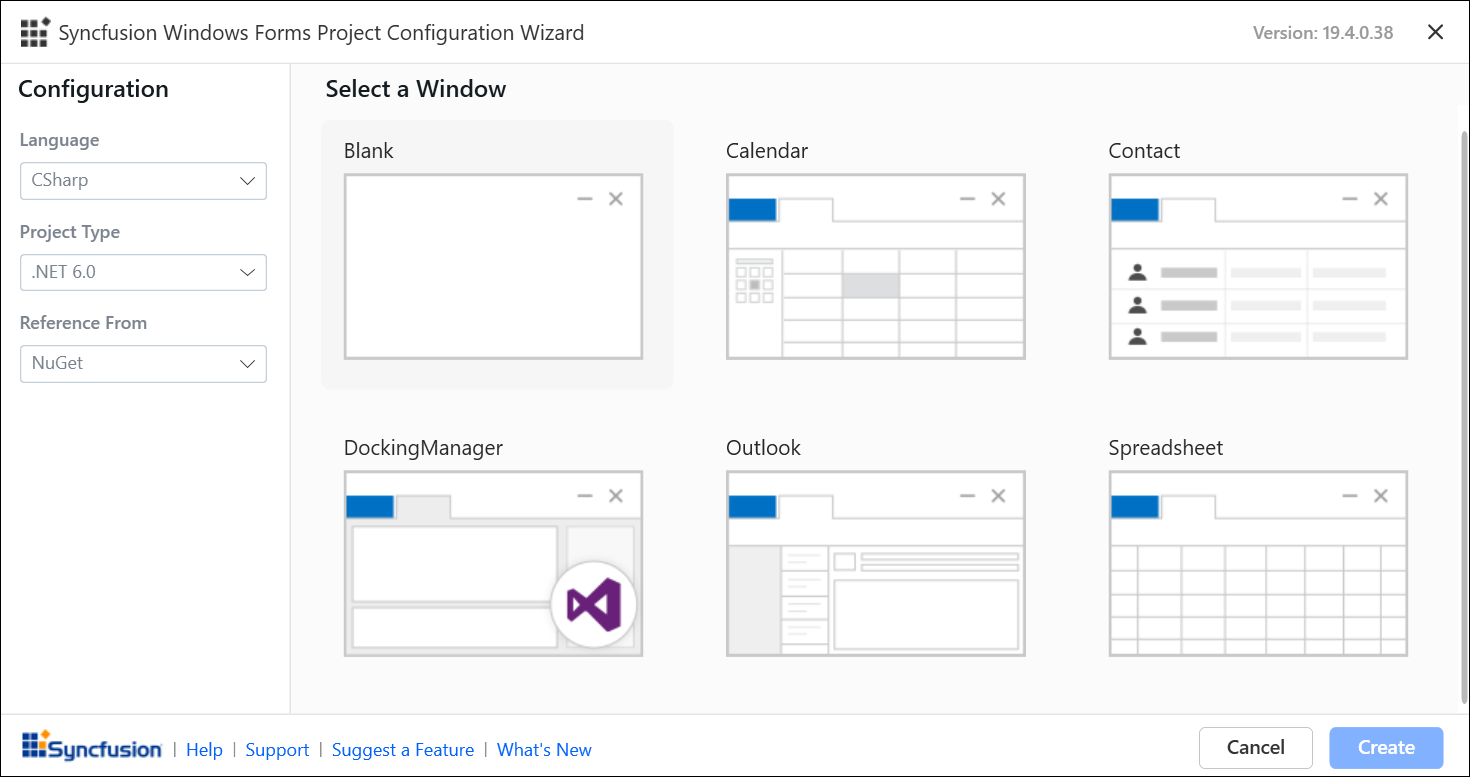Screen dimensions: 1470x777
Task: Select the Blank window template
Action: tap(493, 266)
